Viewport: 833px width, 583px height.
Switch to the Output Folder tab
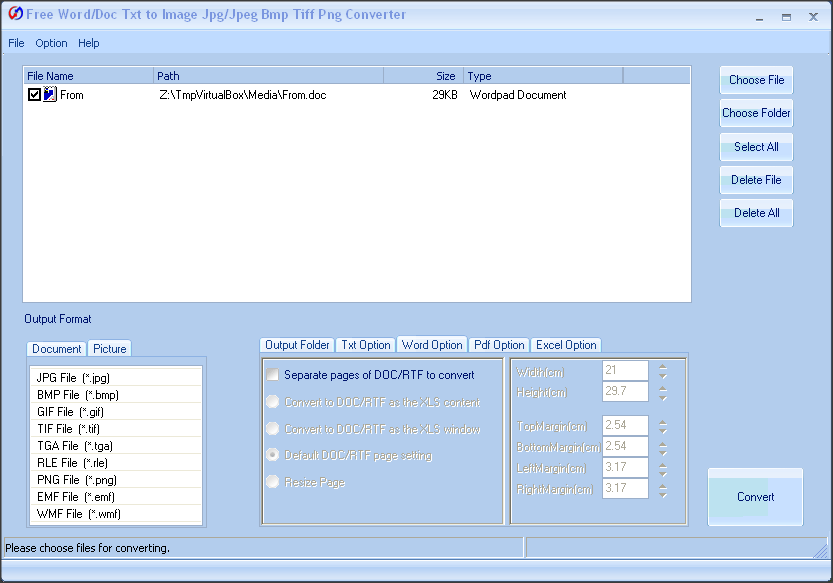297,345
